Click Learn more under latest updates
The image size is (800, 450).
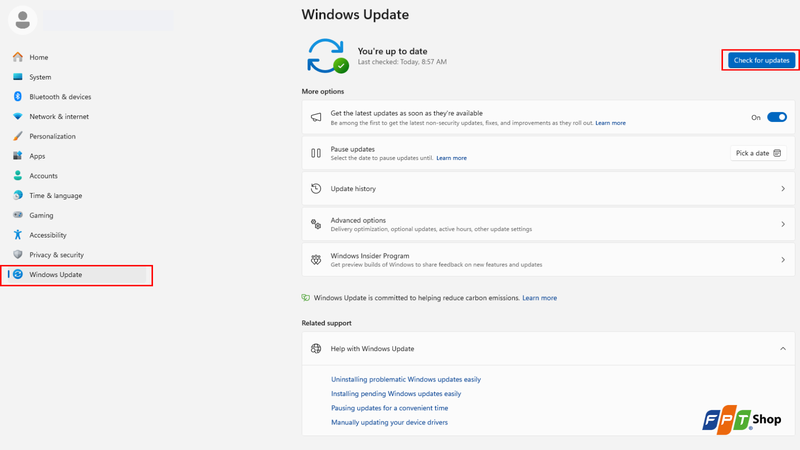click(610, 123)
